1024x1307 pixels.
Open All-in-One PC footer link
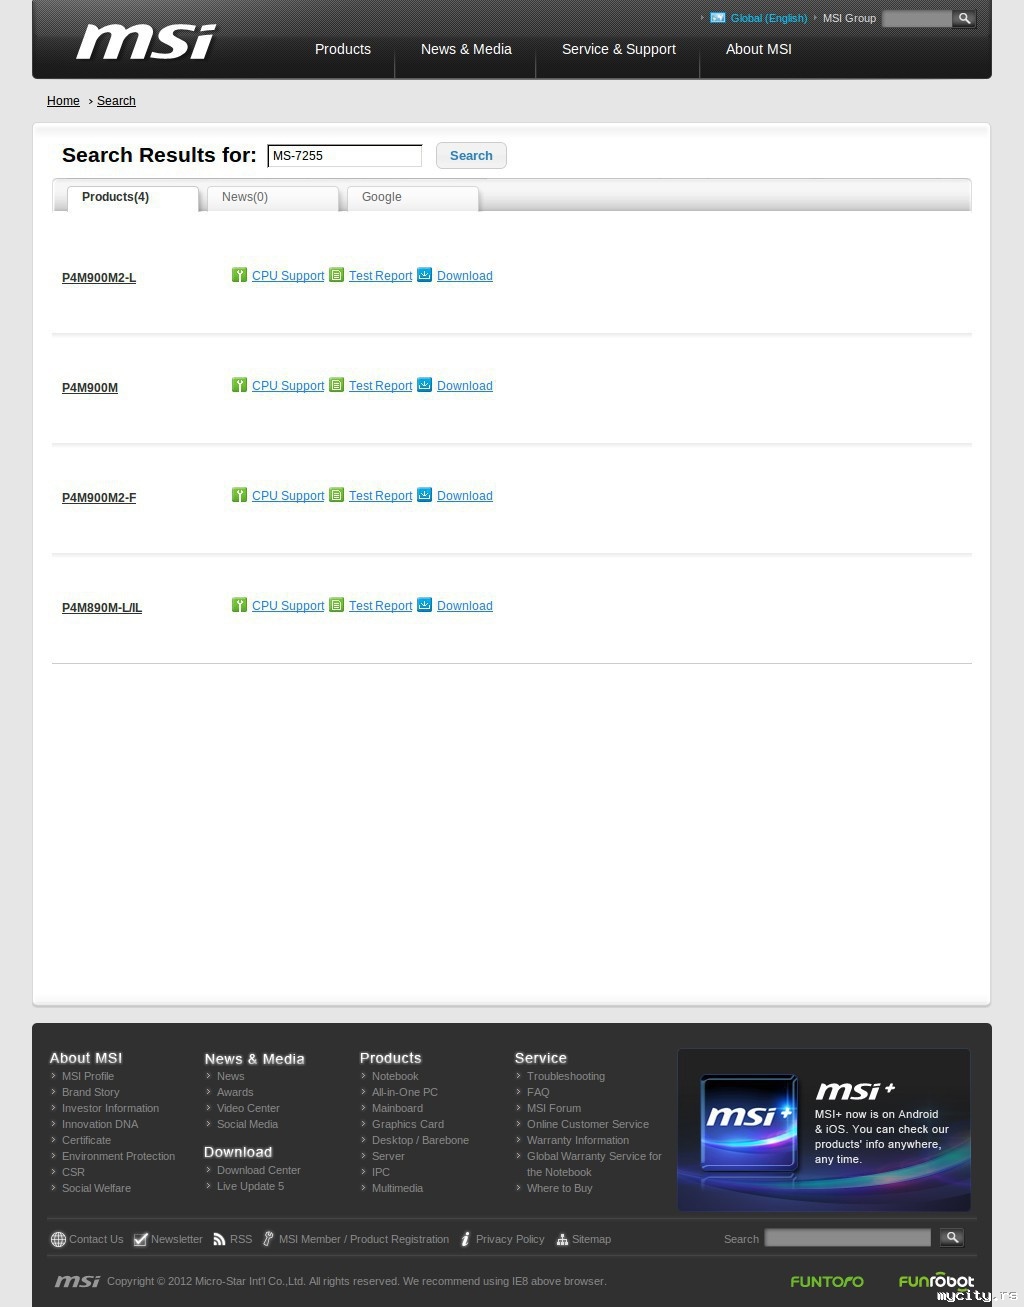tap(405, 1092)
